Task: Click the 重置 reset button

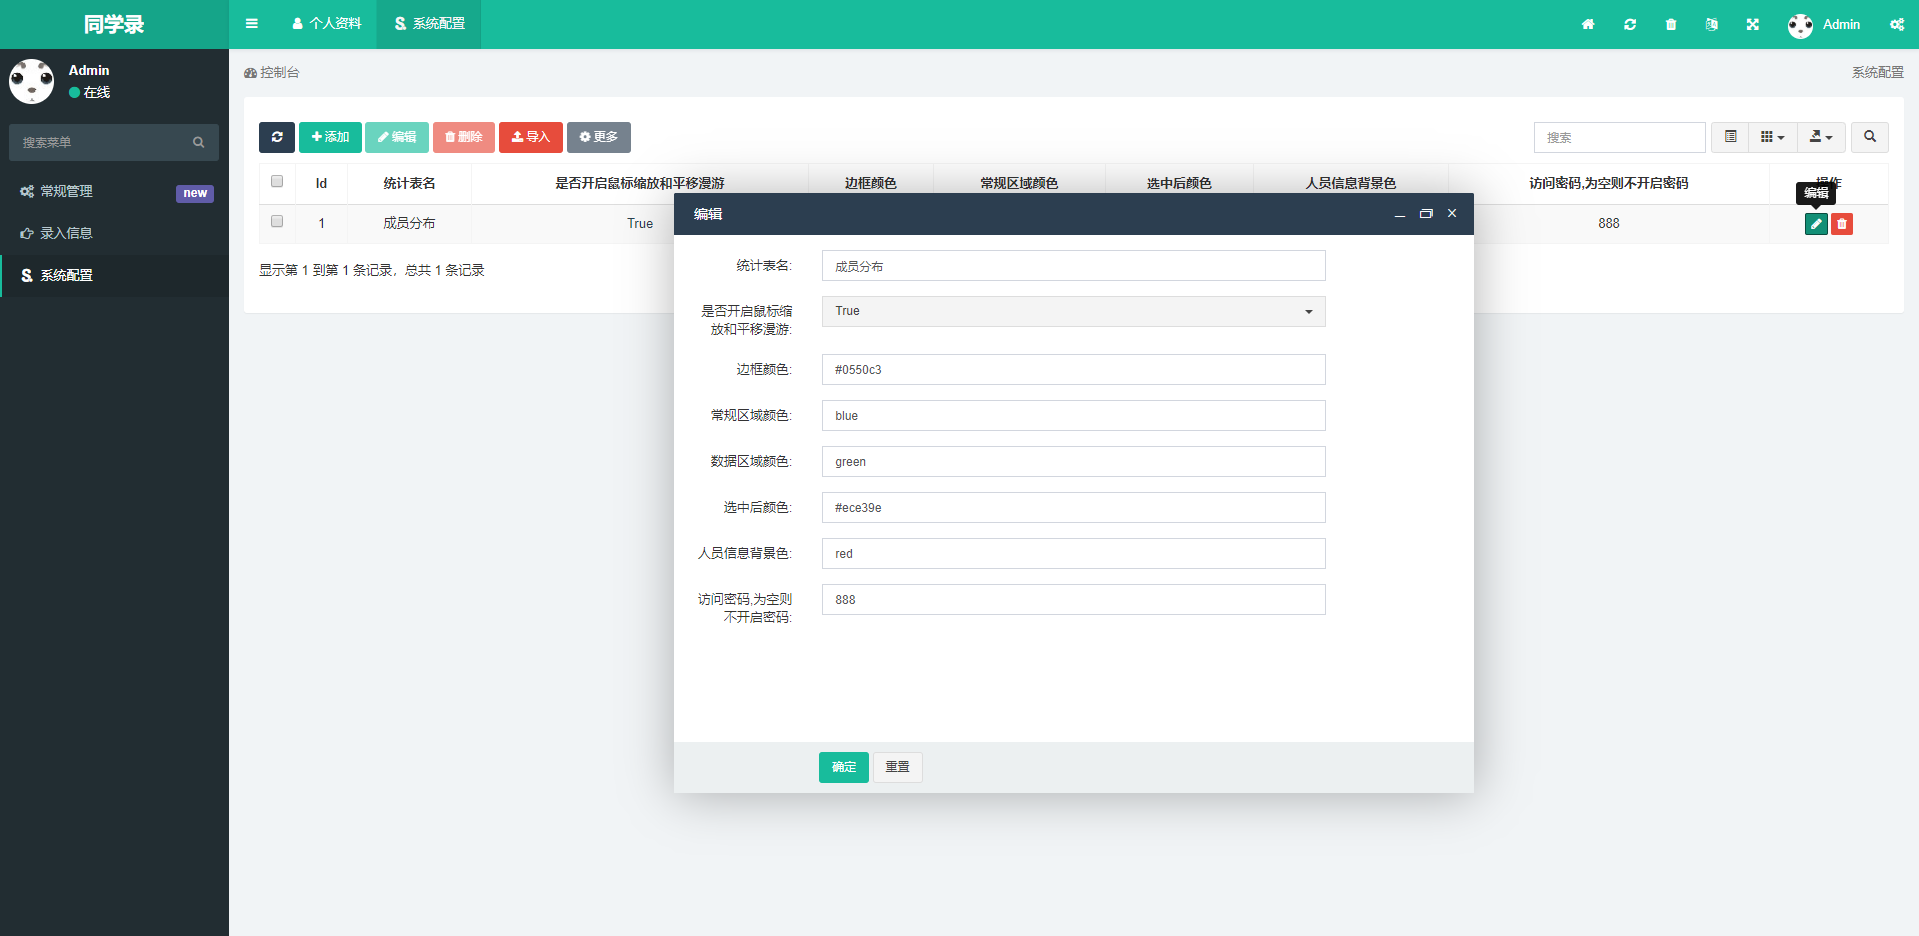Action: pos(897,767)
